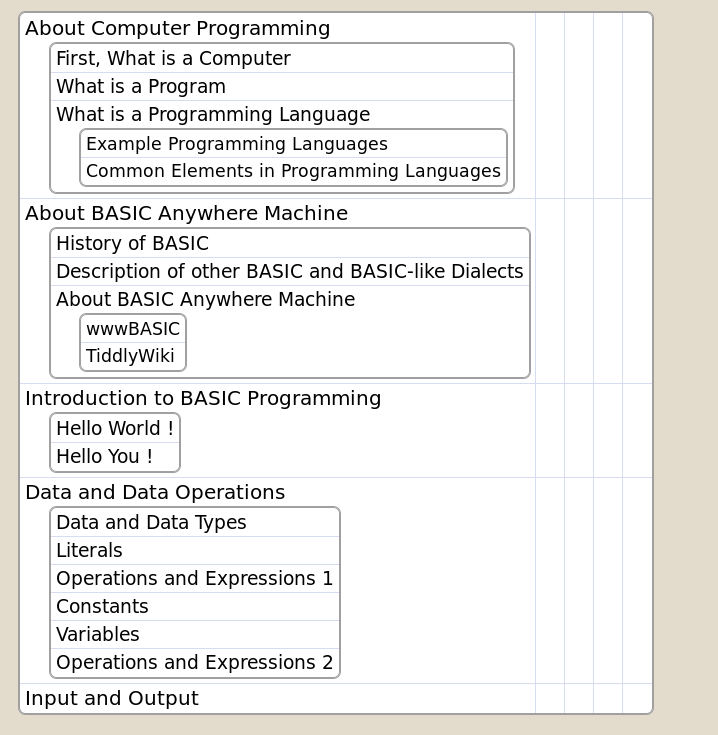Click 'Introduction to BASIC Programming' heading
Image resolution: width=718 pixels, height=735 pixels.
point(203,398)
